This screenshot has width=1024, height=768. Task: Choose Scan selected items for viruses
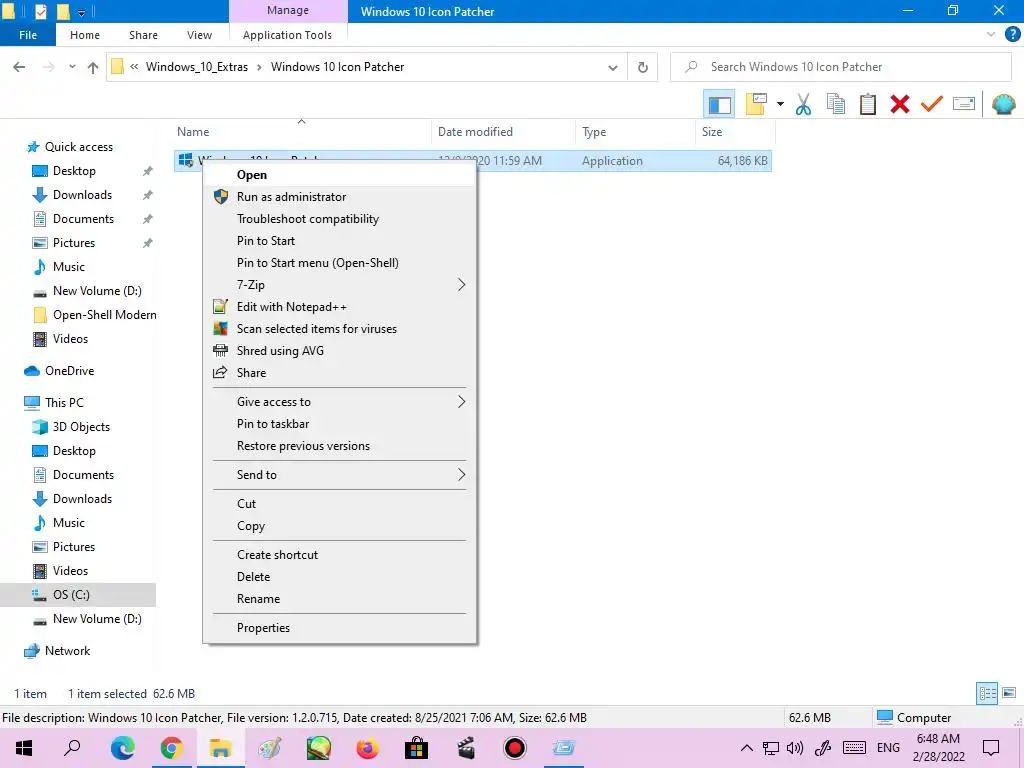[x=339, y=328]
